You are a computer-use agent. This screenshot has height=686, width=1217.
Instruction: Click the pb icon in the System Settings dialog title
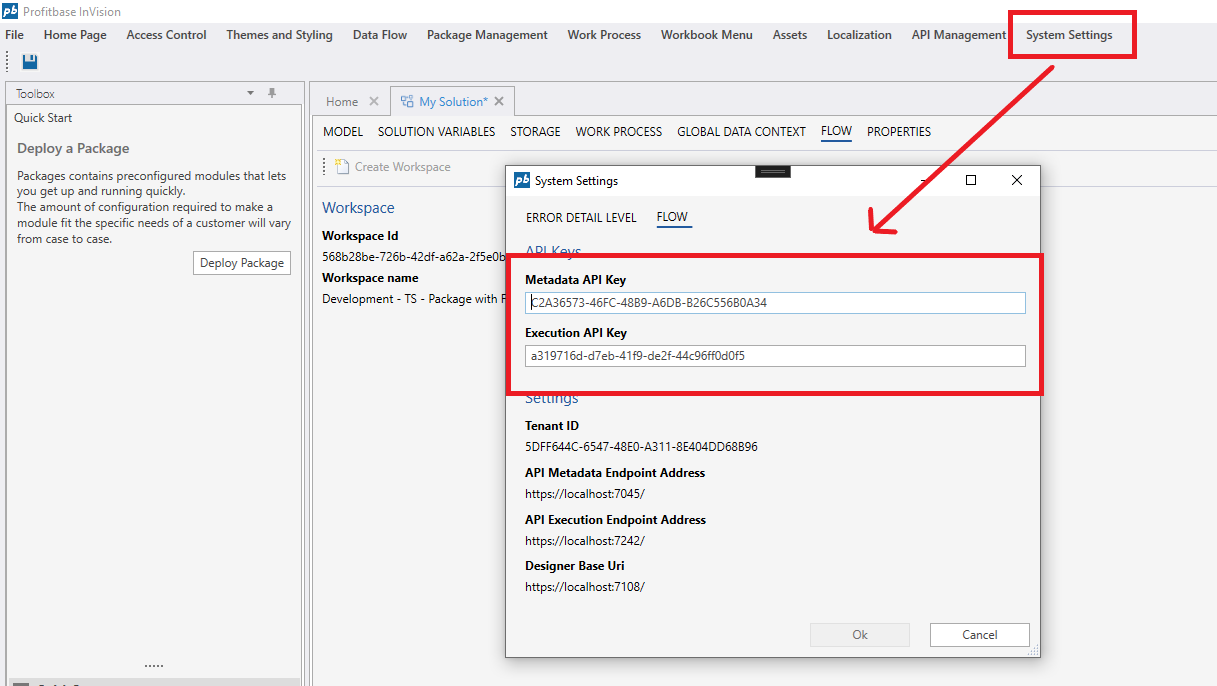[522, 181]
